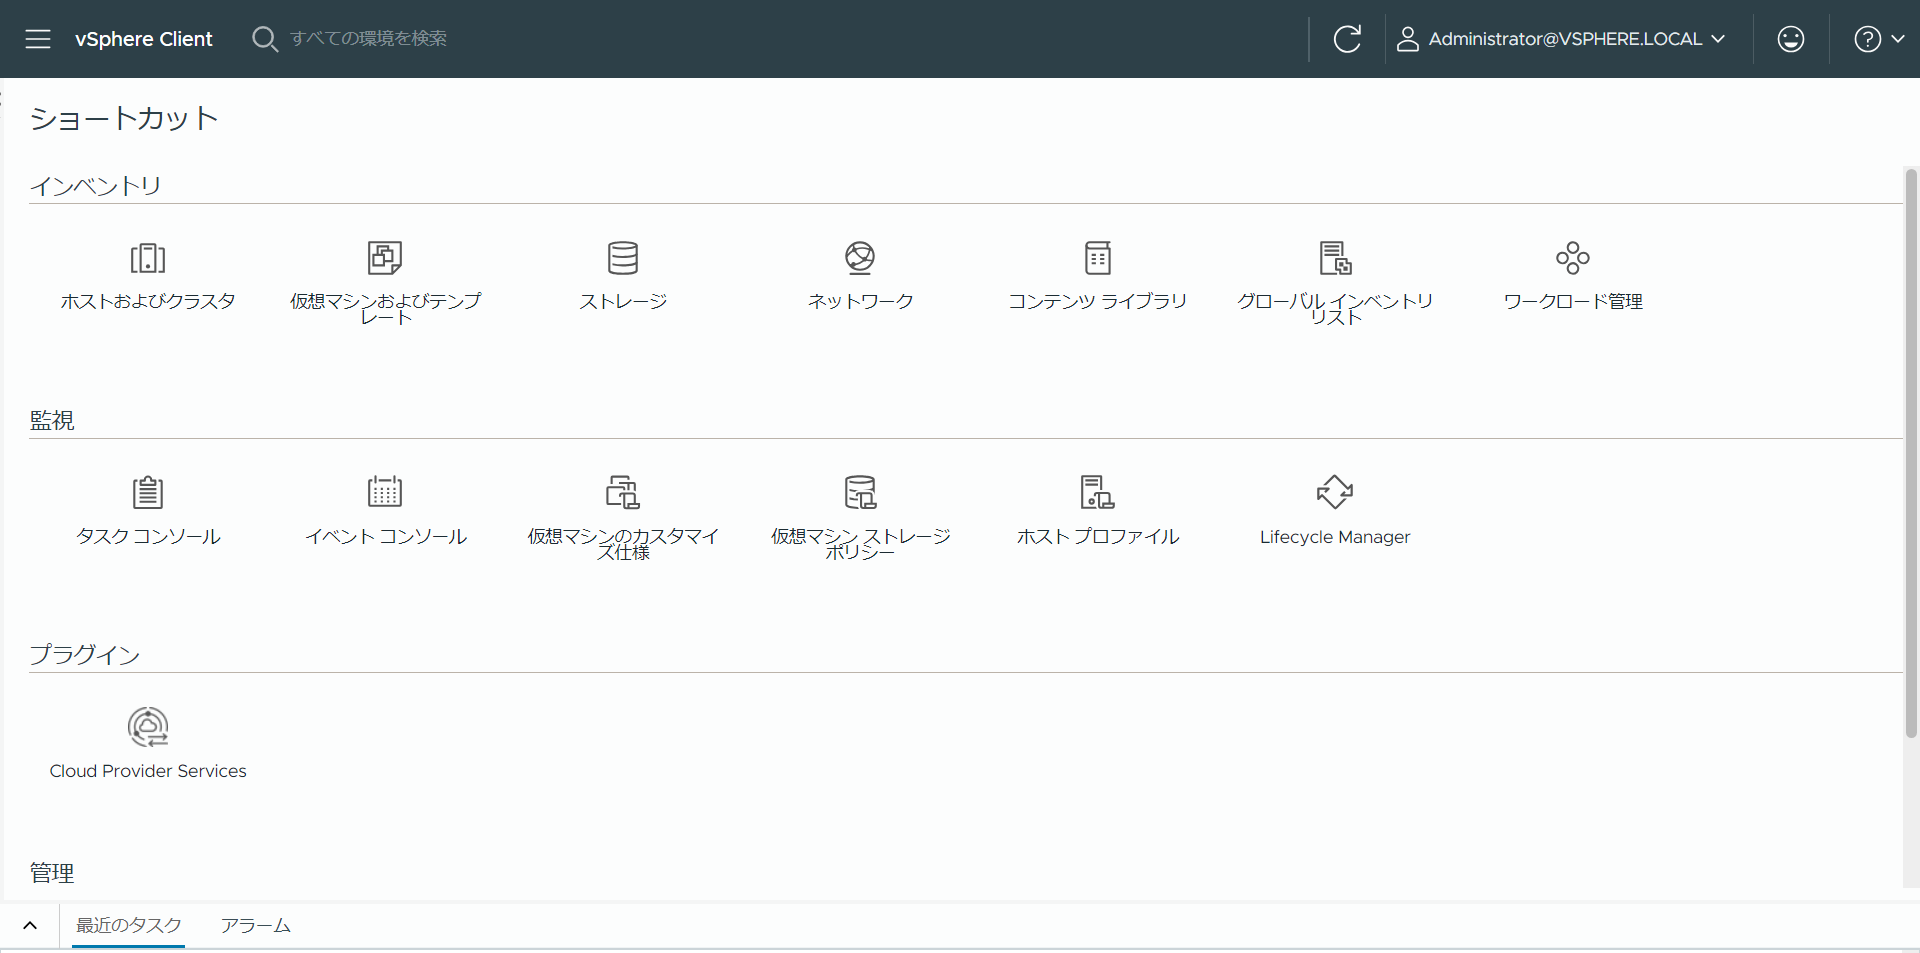This screenshot has height=953, width=1920.
Task: Open the ストレージ shortcut icon
Action: [623, 258]
